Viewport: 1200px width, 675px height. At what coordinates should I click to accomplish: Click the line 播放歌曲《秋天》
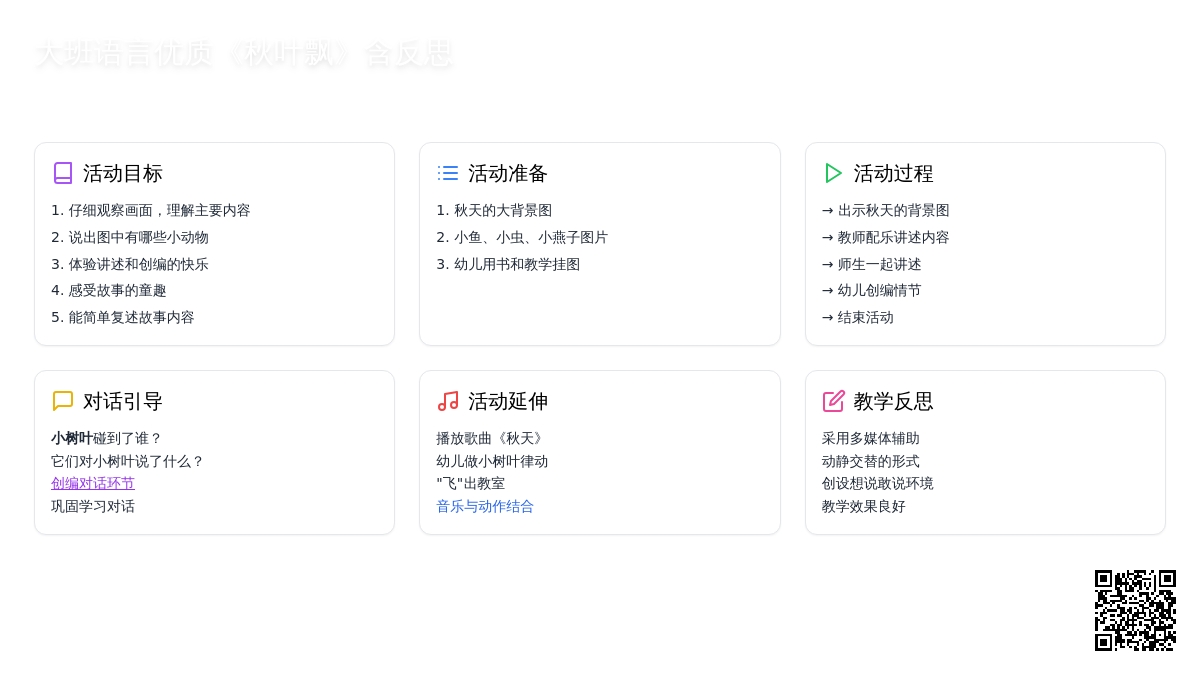tap(492, 439)
